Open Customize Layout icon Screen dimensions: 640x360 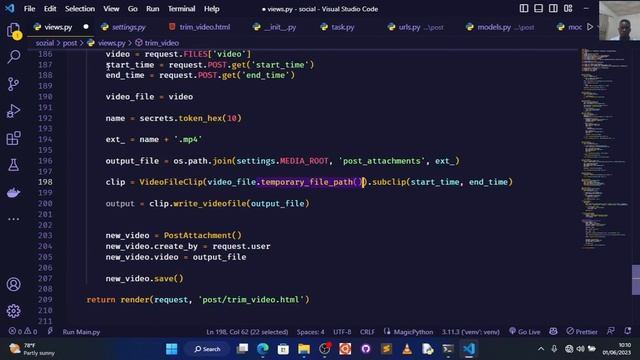coord(568,9)
